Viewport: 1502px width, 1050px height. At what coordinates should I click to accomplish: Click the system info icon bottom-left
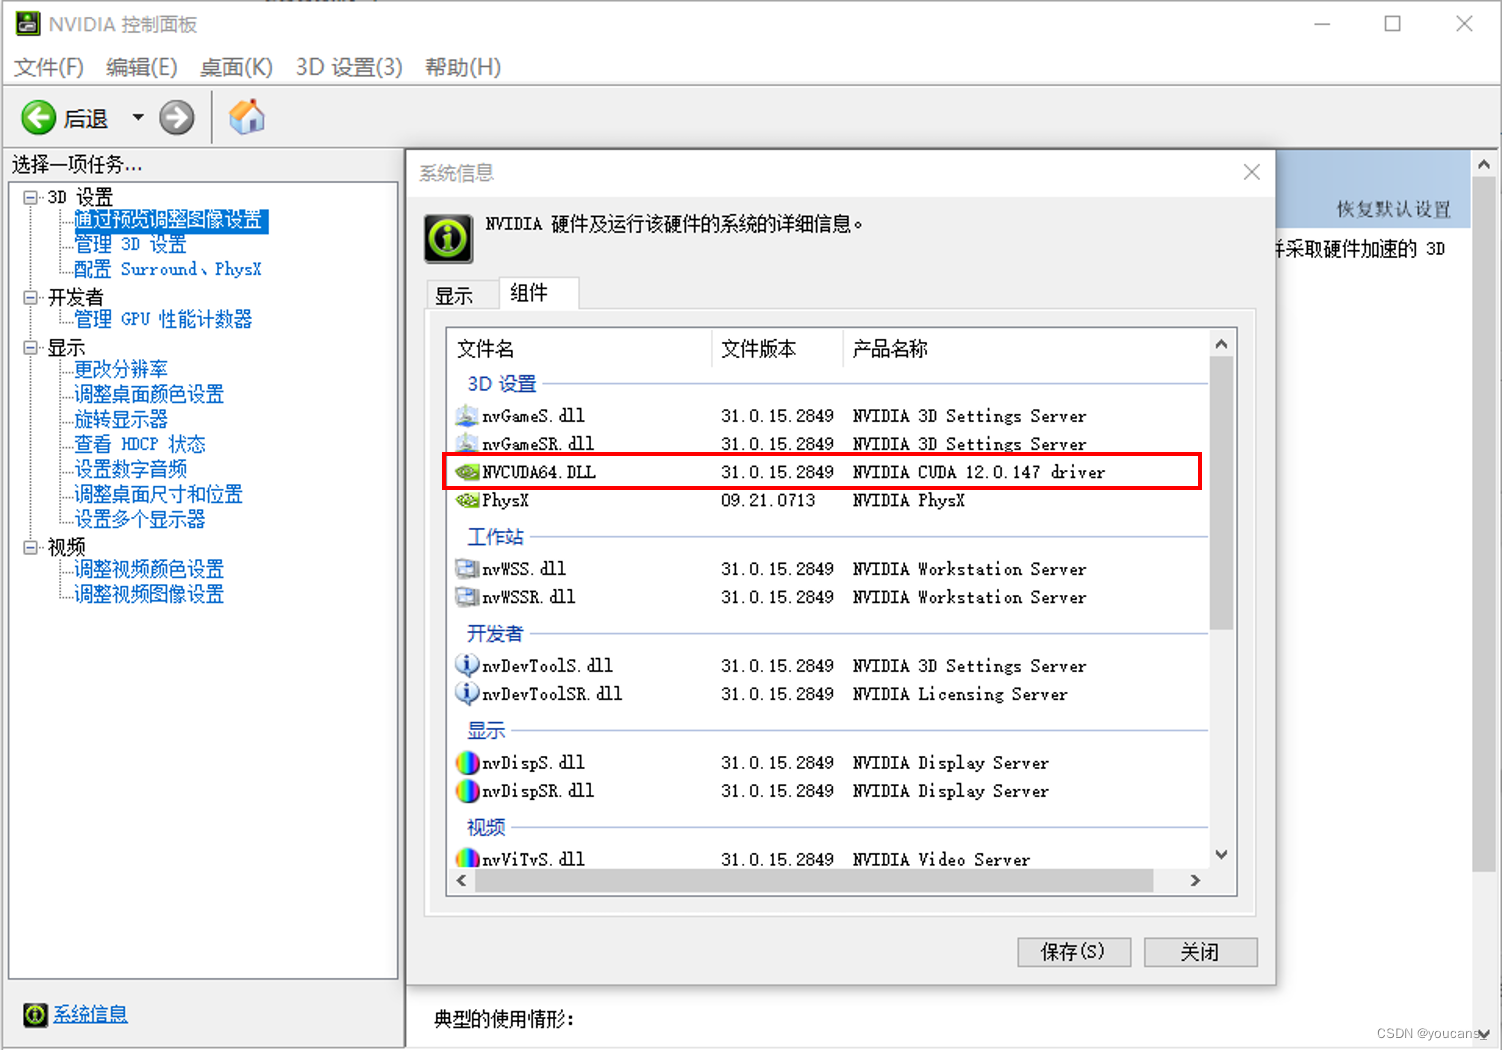pos(35,1015)
